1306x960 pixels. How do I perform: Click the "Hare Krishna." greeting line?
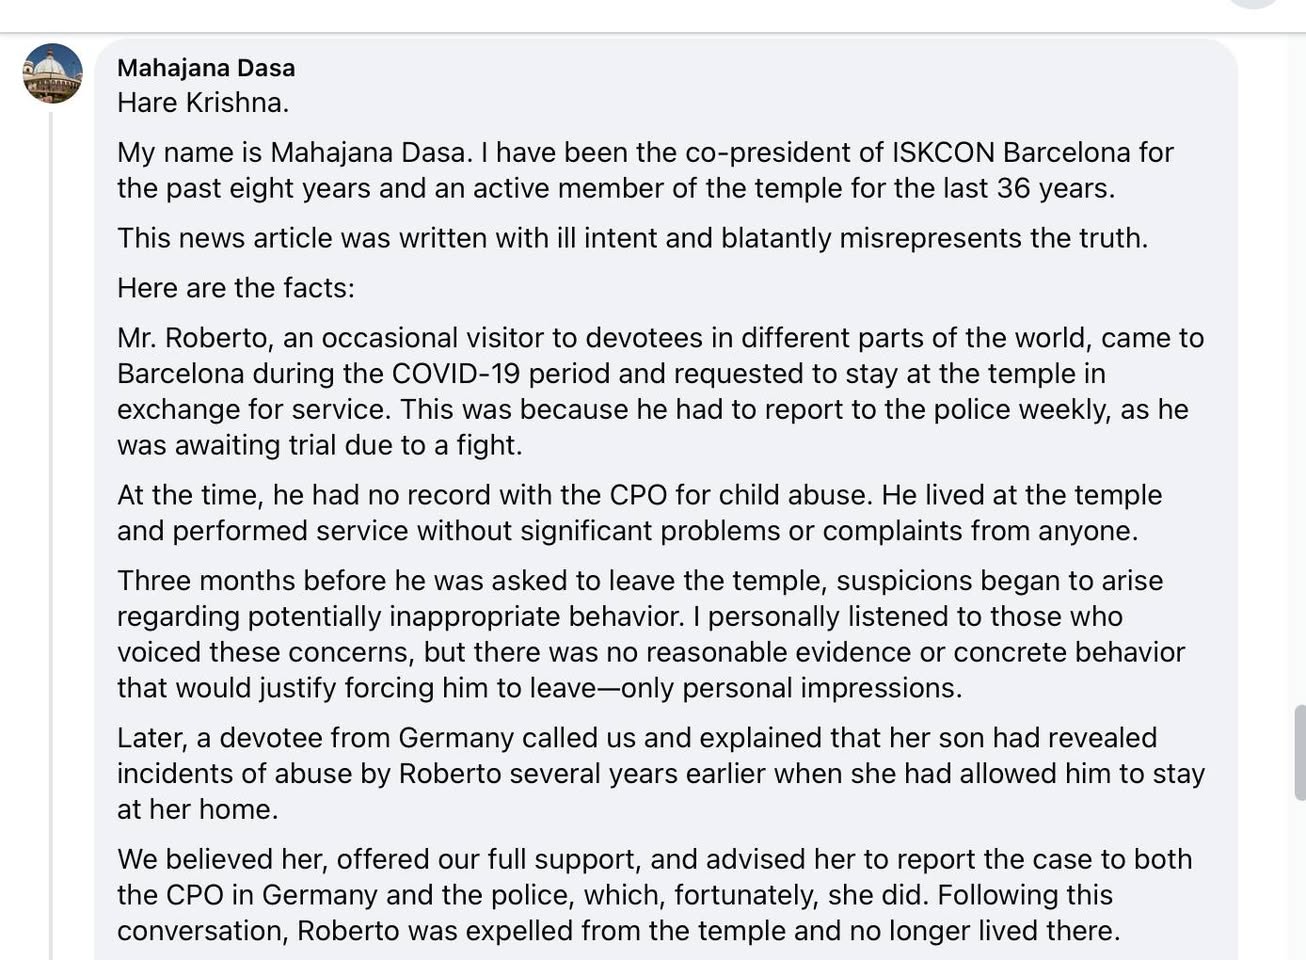(x=203, y=103)
